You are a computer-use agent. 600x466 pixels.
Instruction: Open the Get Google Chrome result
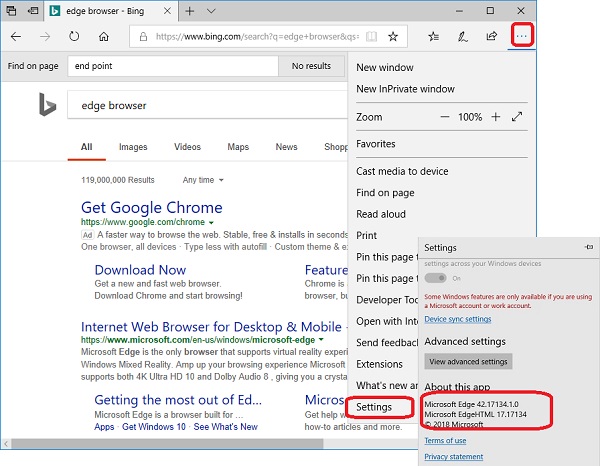pyautogui.click(x=152, y=207)
